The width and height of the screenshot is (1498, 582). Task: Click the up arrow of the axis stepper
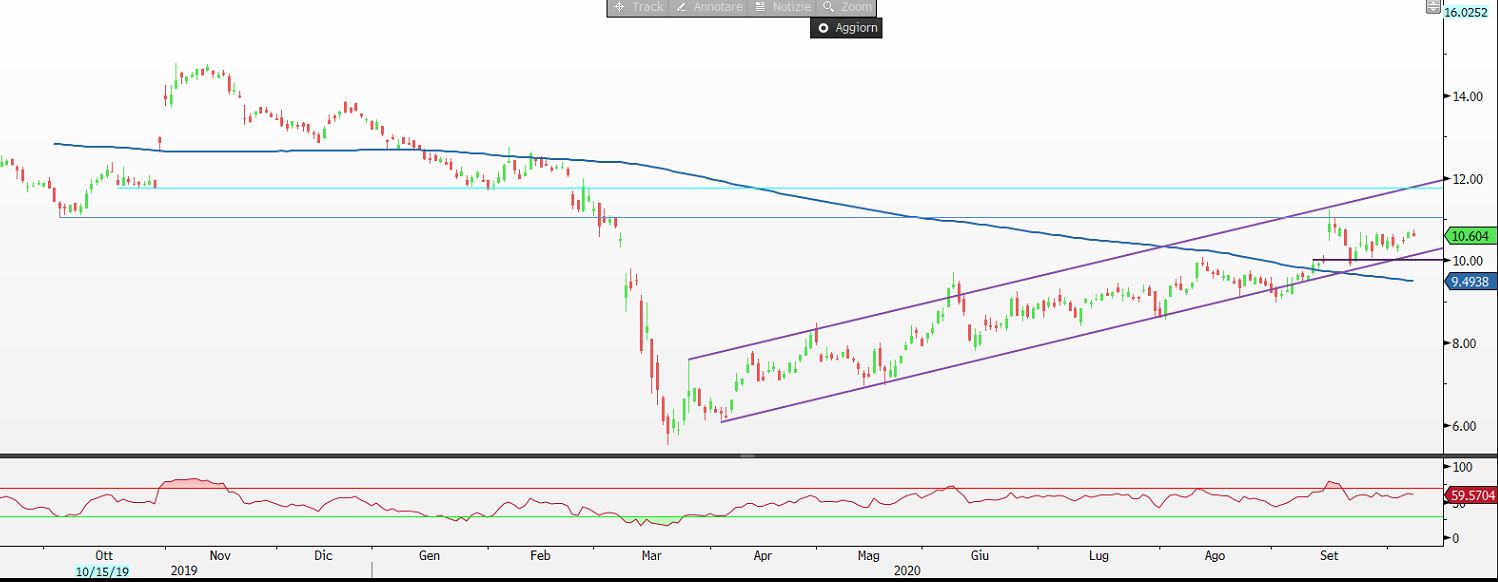[x=1432, y=4]
